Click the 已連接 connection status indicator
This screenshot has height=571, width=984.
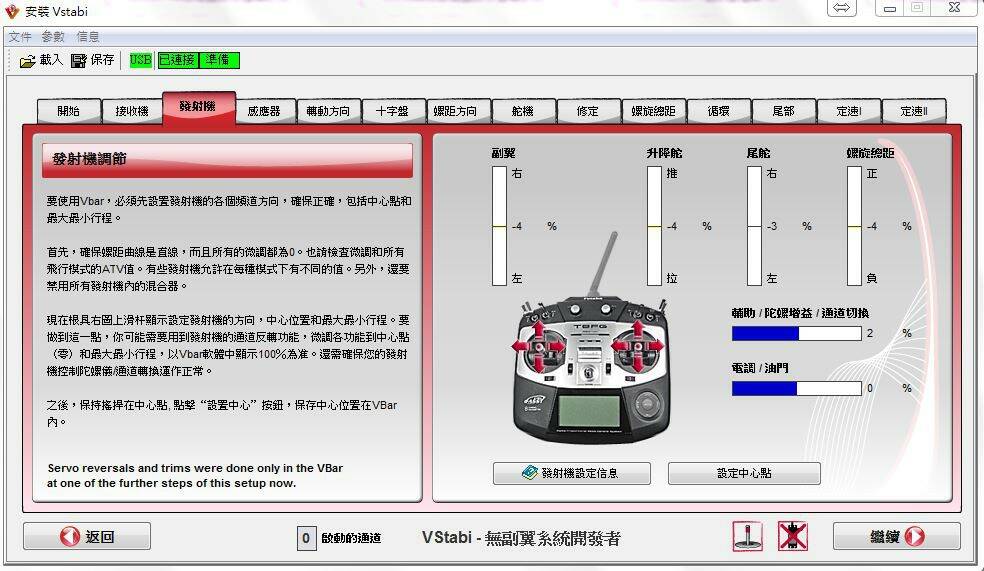178,60
